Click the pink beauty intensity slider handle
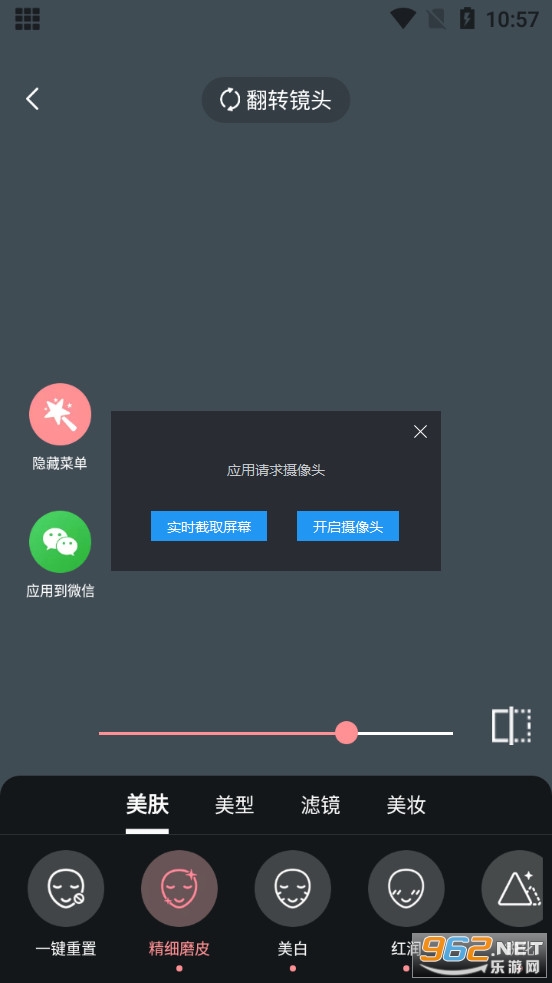552x983 pixels. click(x=346, y=732)
